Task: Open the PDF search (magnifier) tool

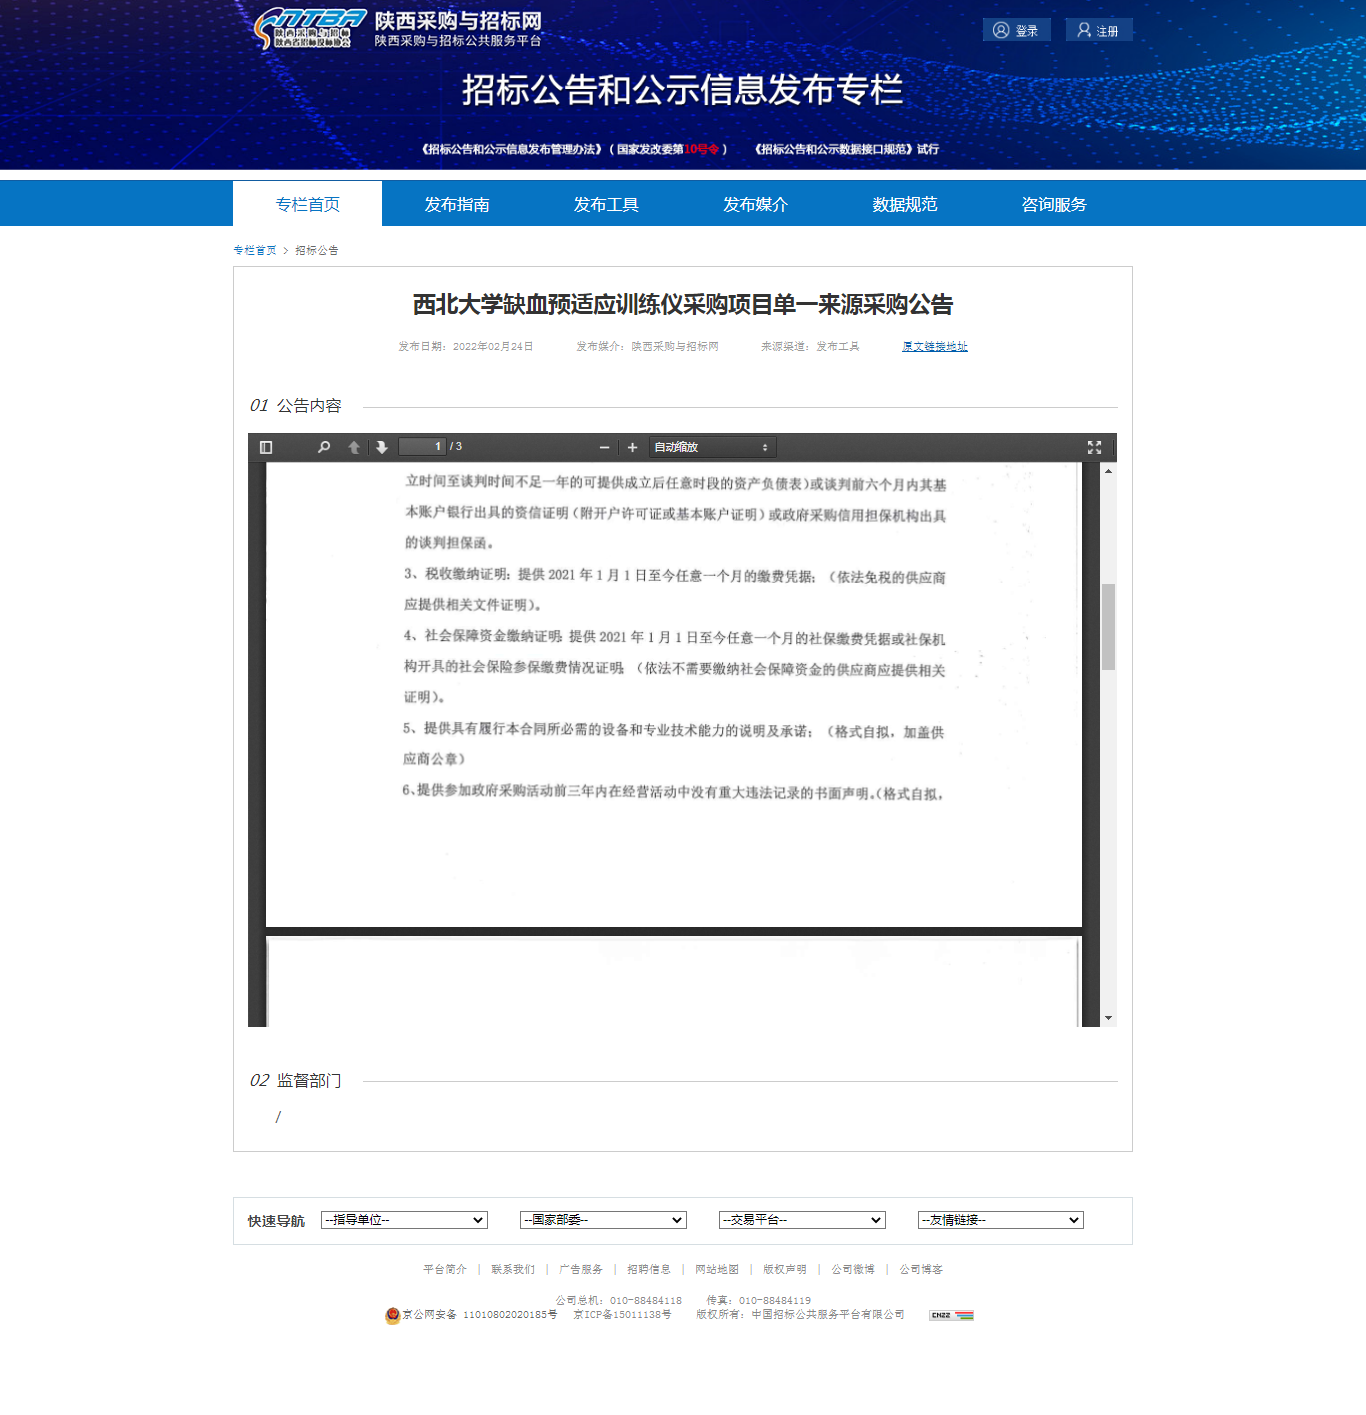Action: [x=324, y=447]
